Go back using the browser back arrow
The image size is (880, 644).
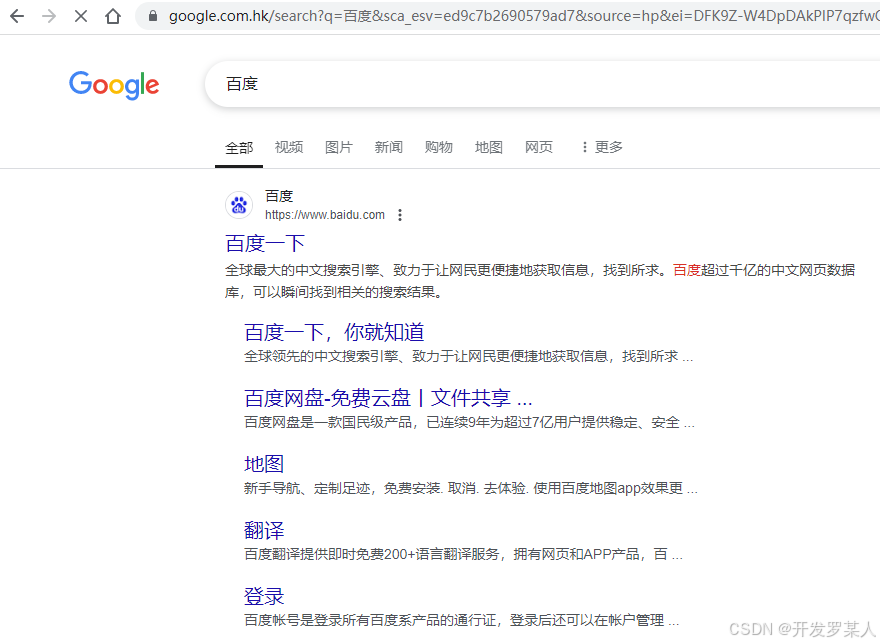17,16
